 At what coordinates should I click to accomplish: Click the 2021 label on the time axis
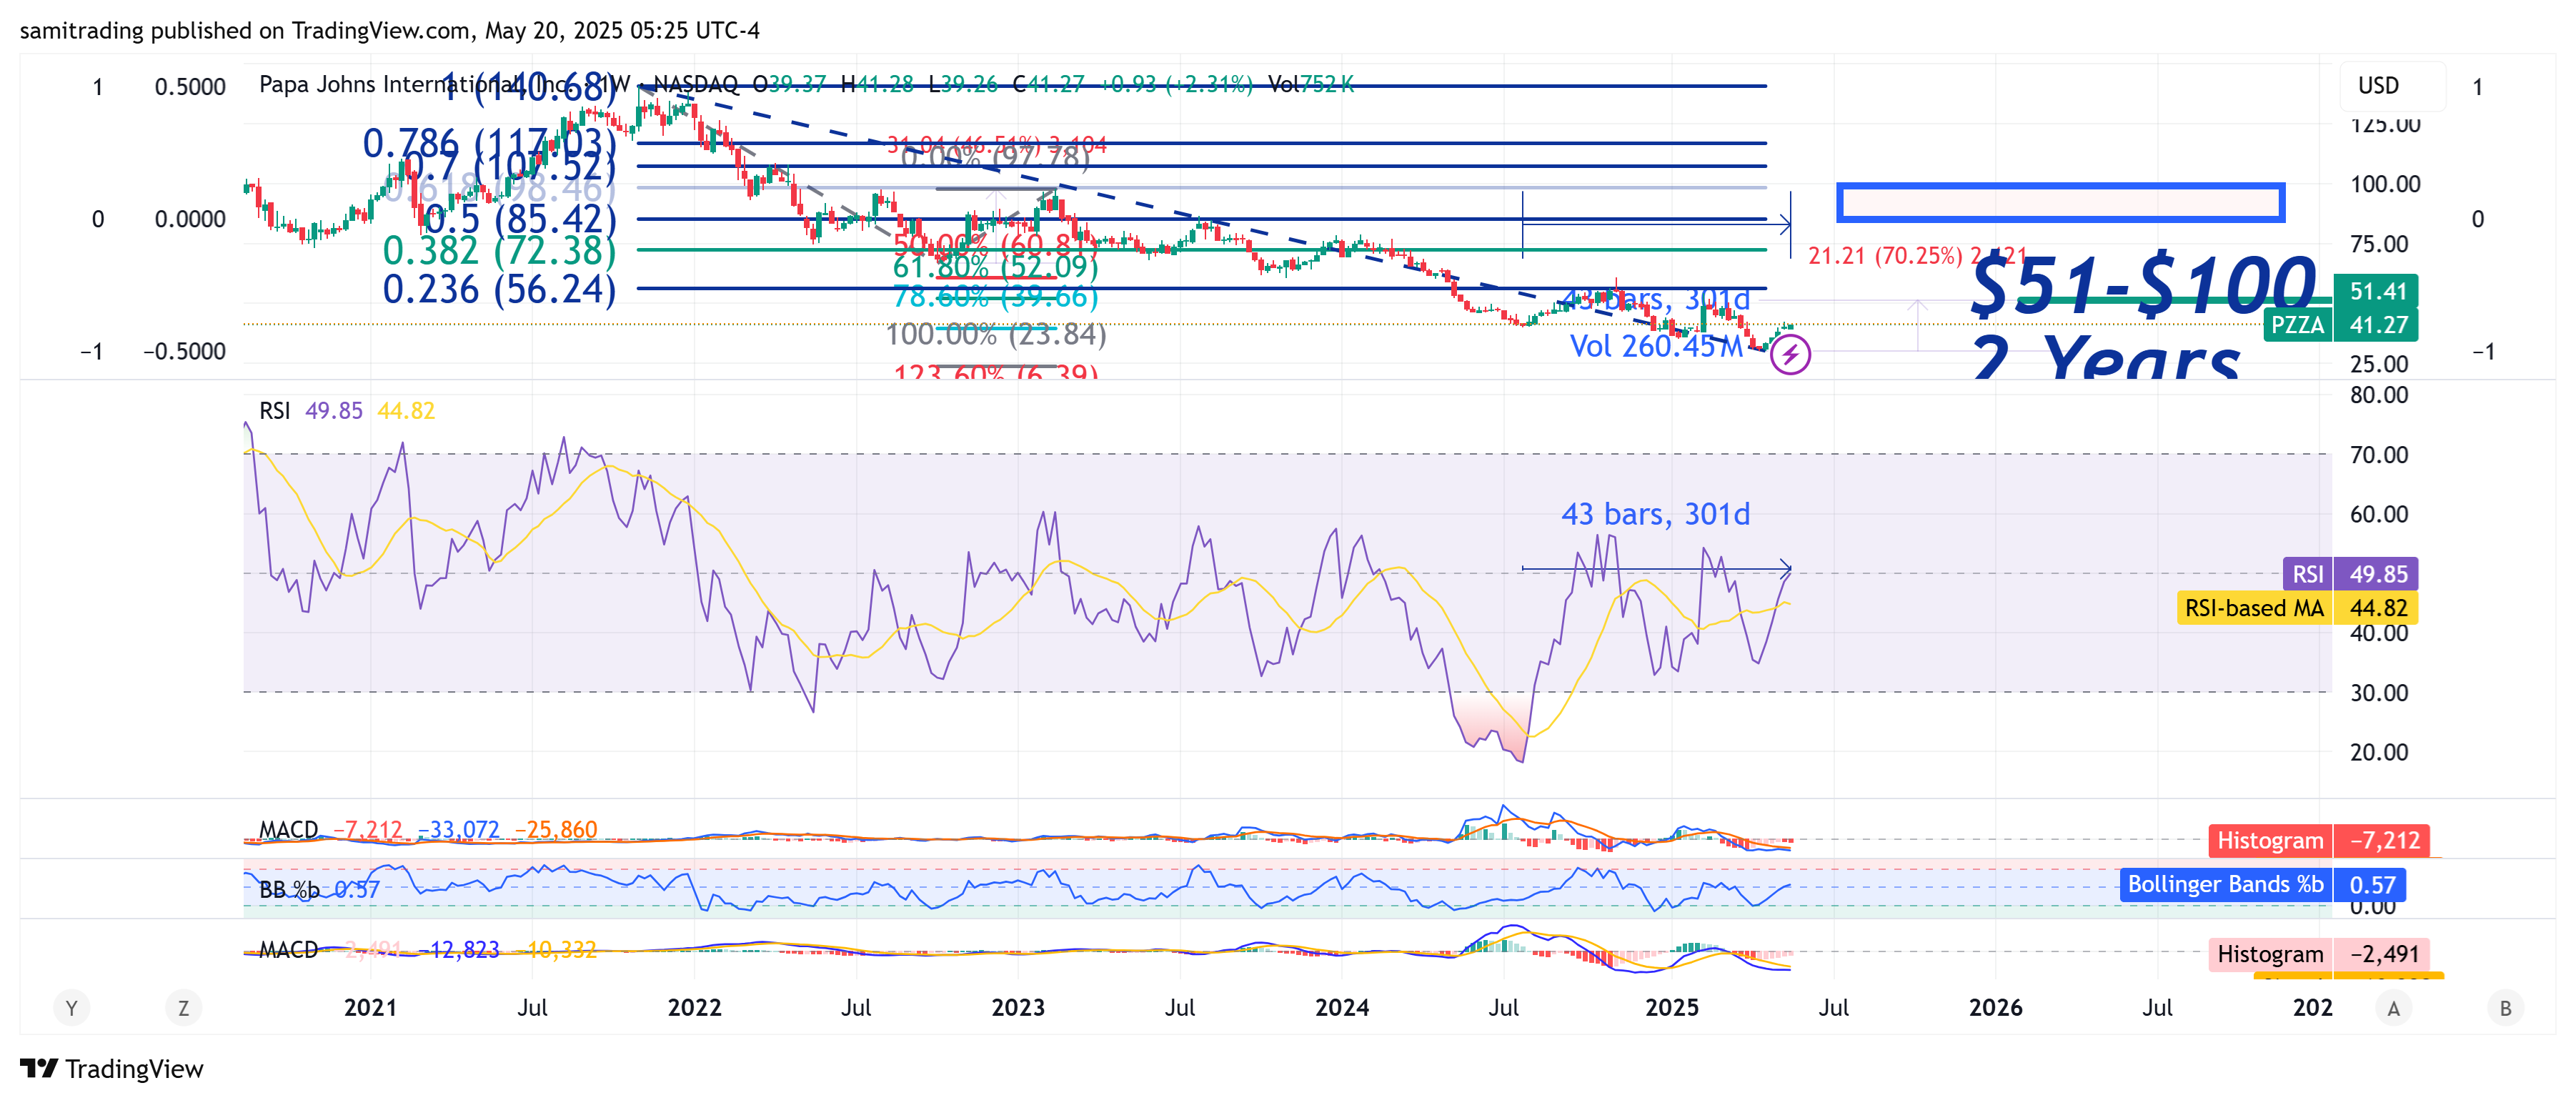tap(370, 1008)
